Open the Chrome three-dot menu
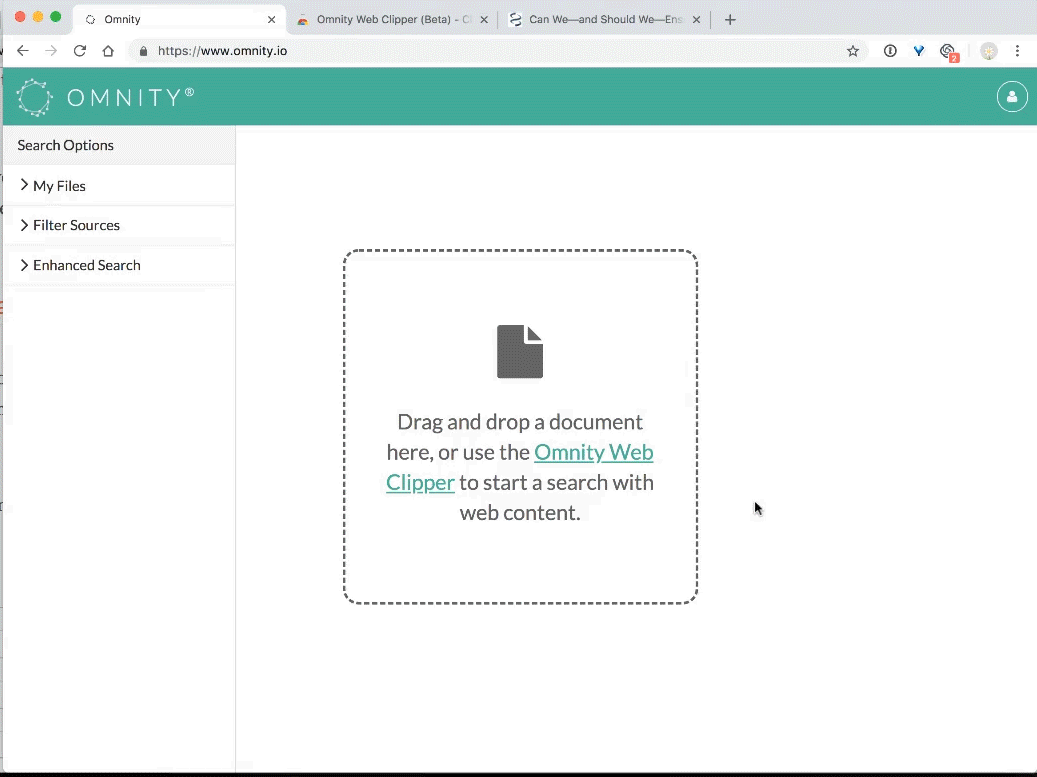Image resolution: width=1037 pixels, height=777 pixels. tap(1017, 51)
